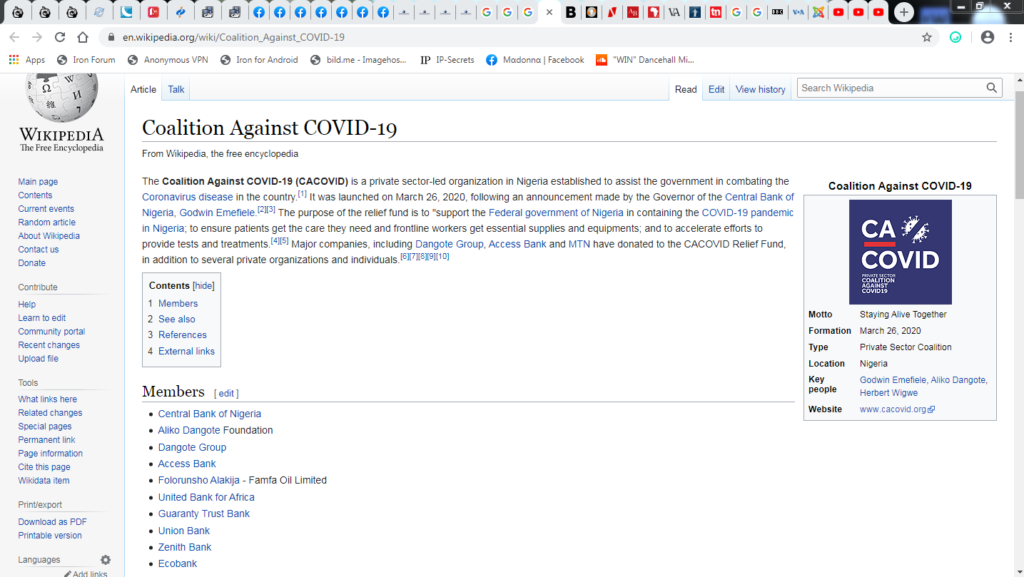Screen dimensions: 1024x577
Task: Jump to Members in Contents
Action: click(178, 304)
